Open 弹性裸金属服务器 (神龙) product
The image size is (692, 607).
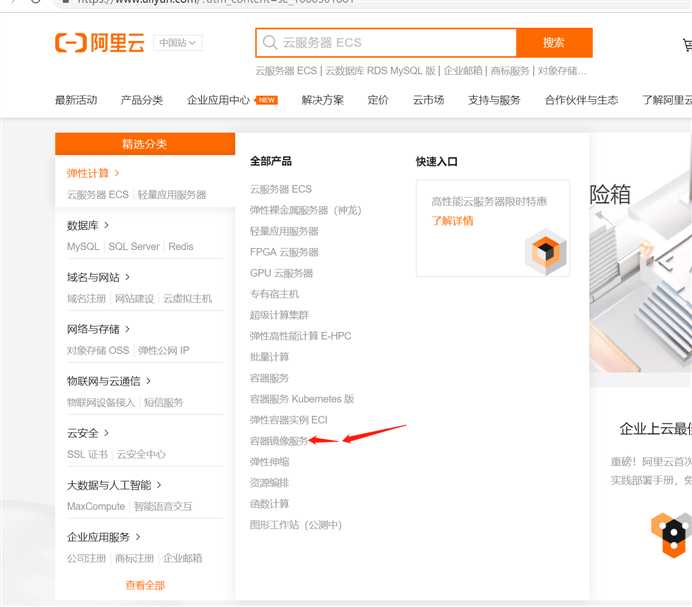click(305, 210)
